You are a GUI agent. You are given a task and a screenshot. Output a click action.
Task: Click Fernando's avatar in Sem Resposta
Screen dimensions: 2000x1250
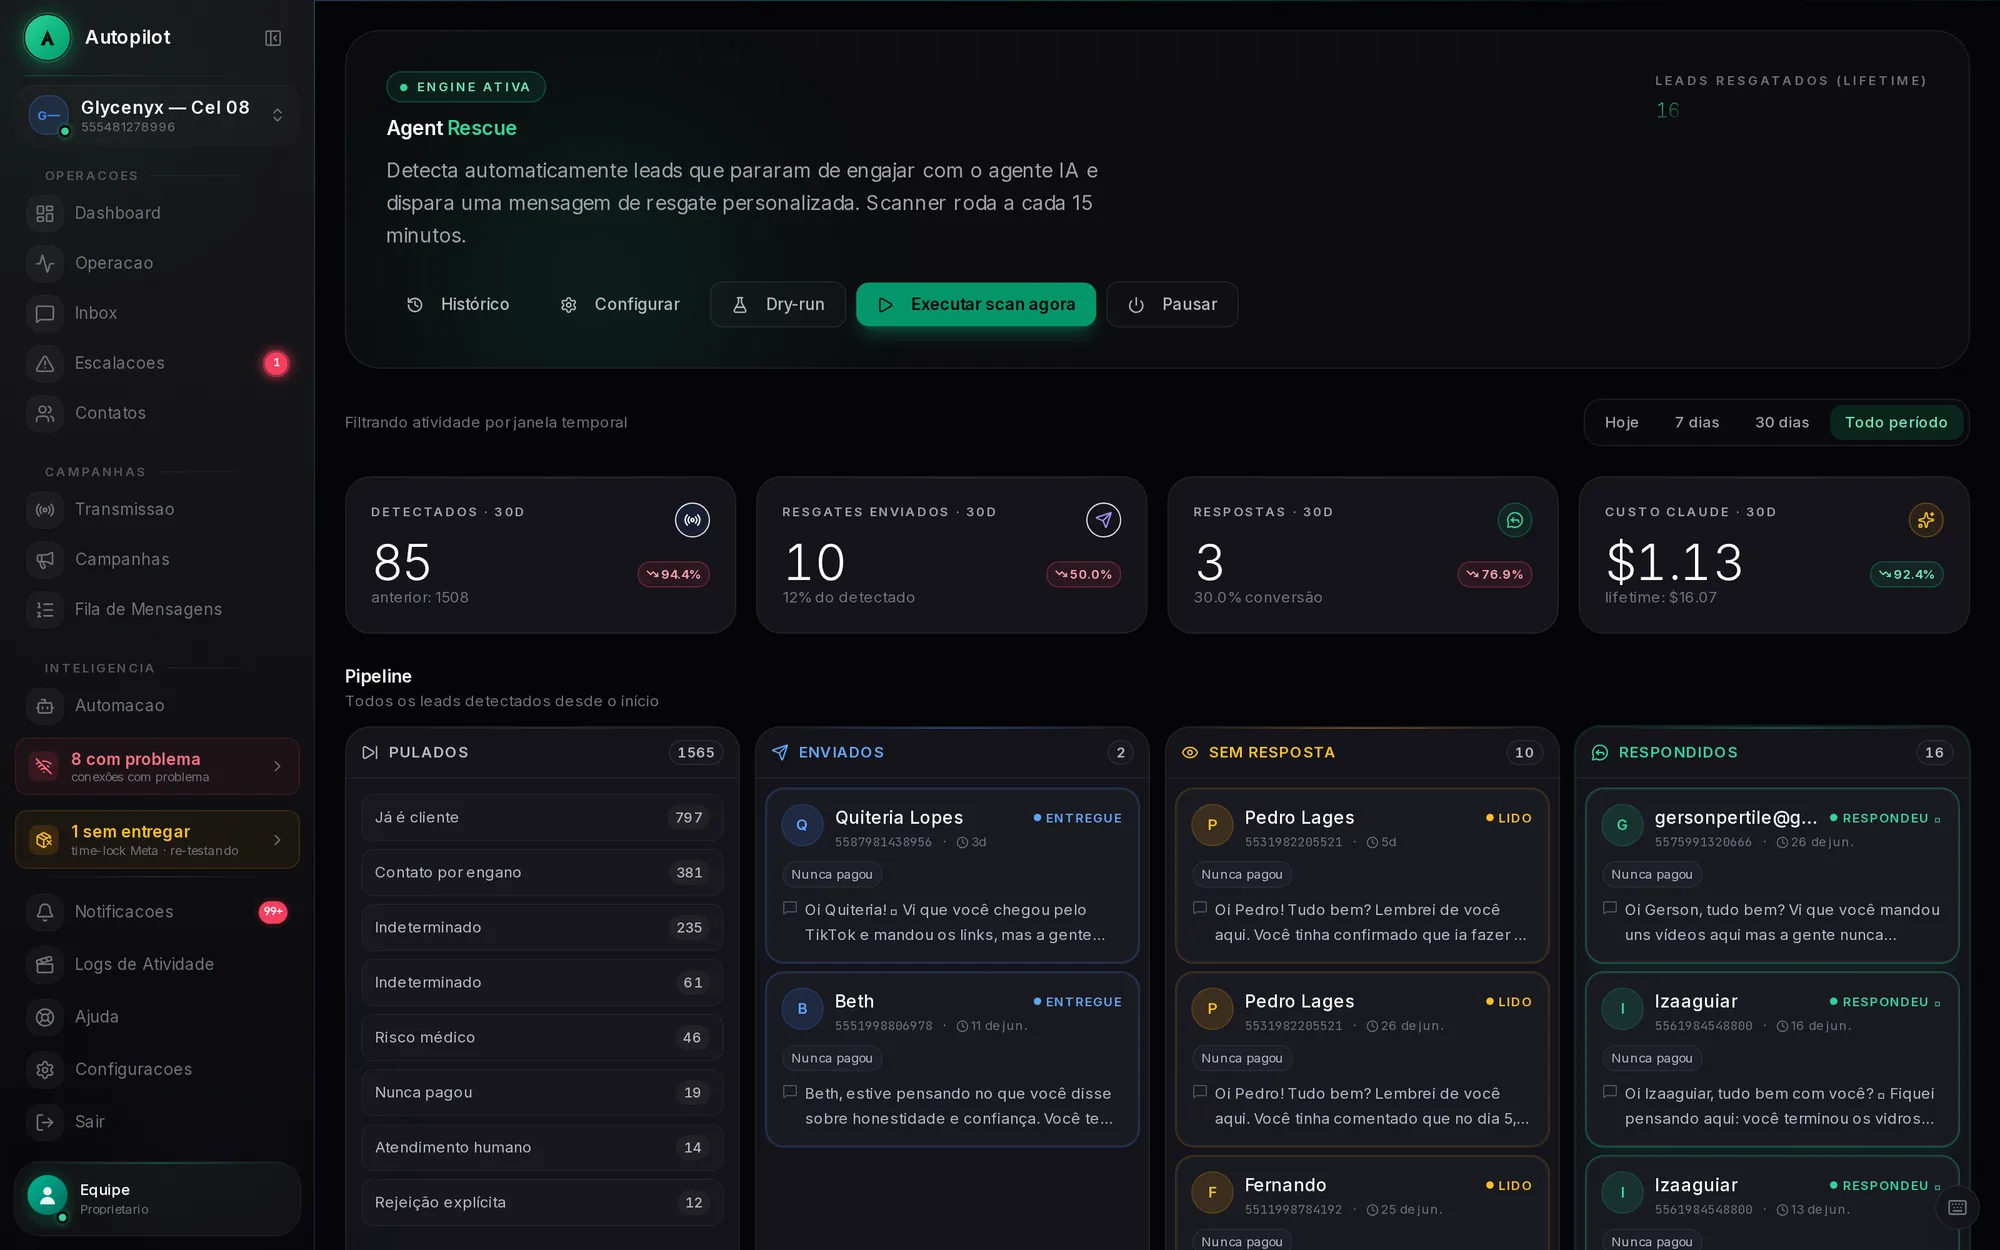tap(1212, 1192)
